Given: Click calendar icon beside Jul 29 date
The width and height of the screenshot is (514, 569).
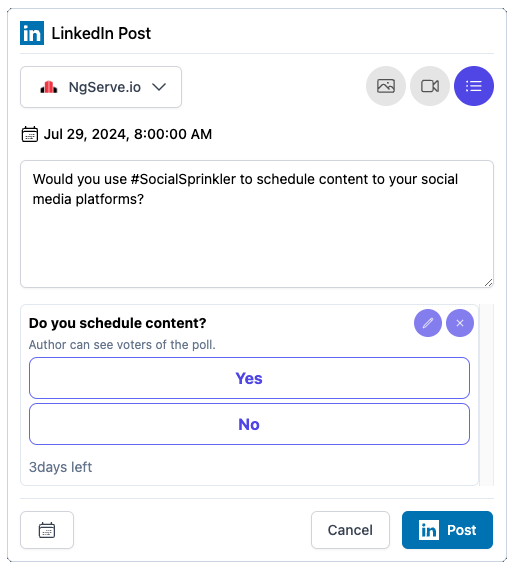Looking at the screenshot, I should tap(30, 134).
